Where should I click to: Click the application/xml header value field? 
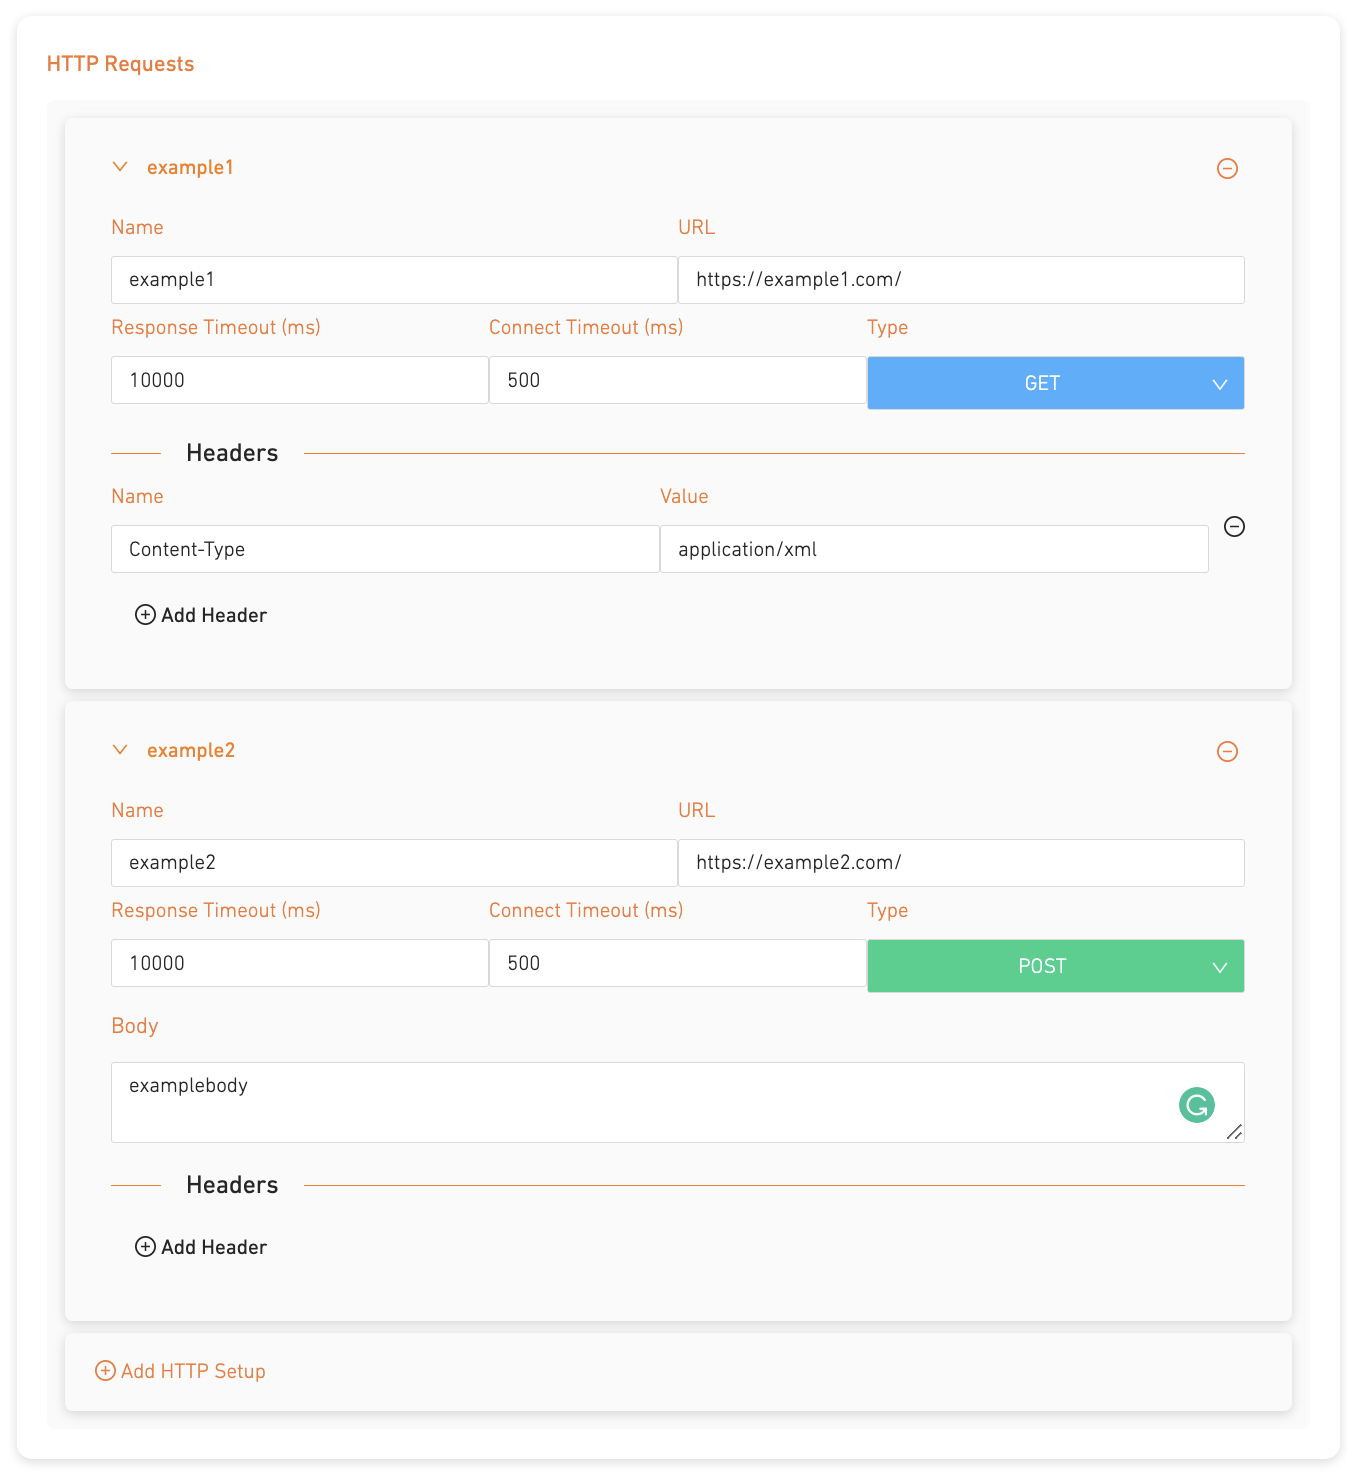click(934, 549)
